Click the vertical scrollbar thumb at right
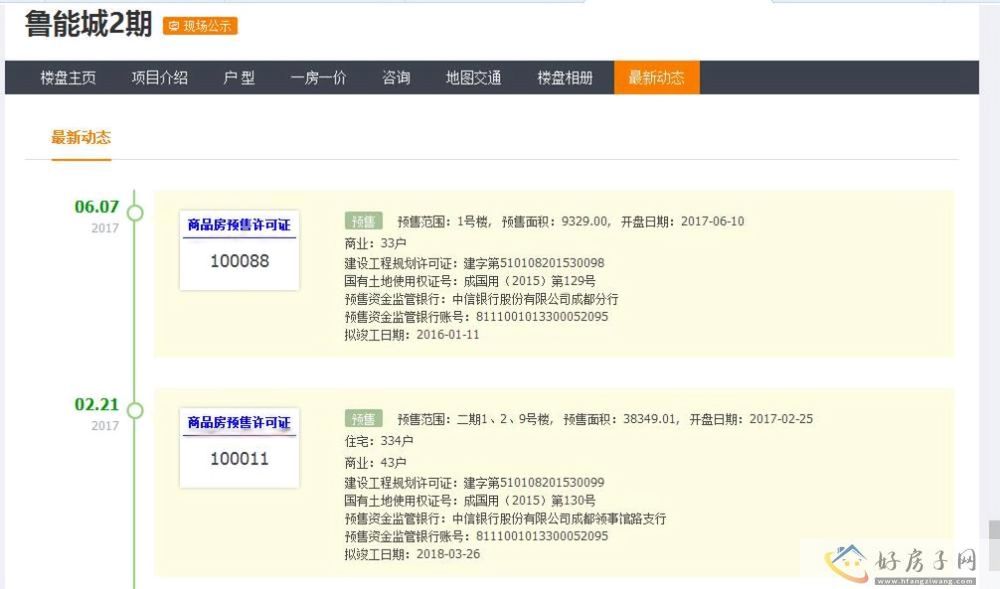1000x589 pixels. [x=993, y=530]
